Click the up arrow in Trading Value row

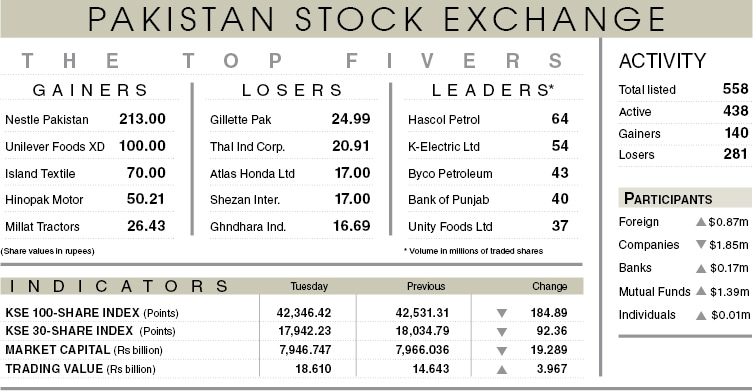[502, 369]
